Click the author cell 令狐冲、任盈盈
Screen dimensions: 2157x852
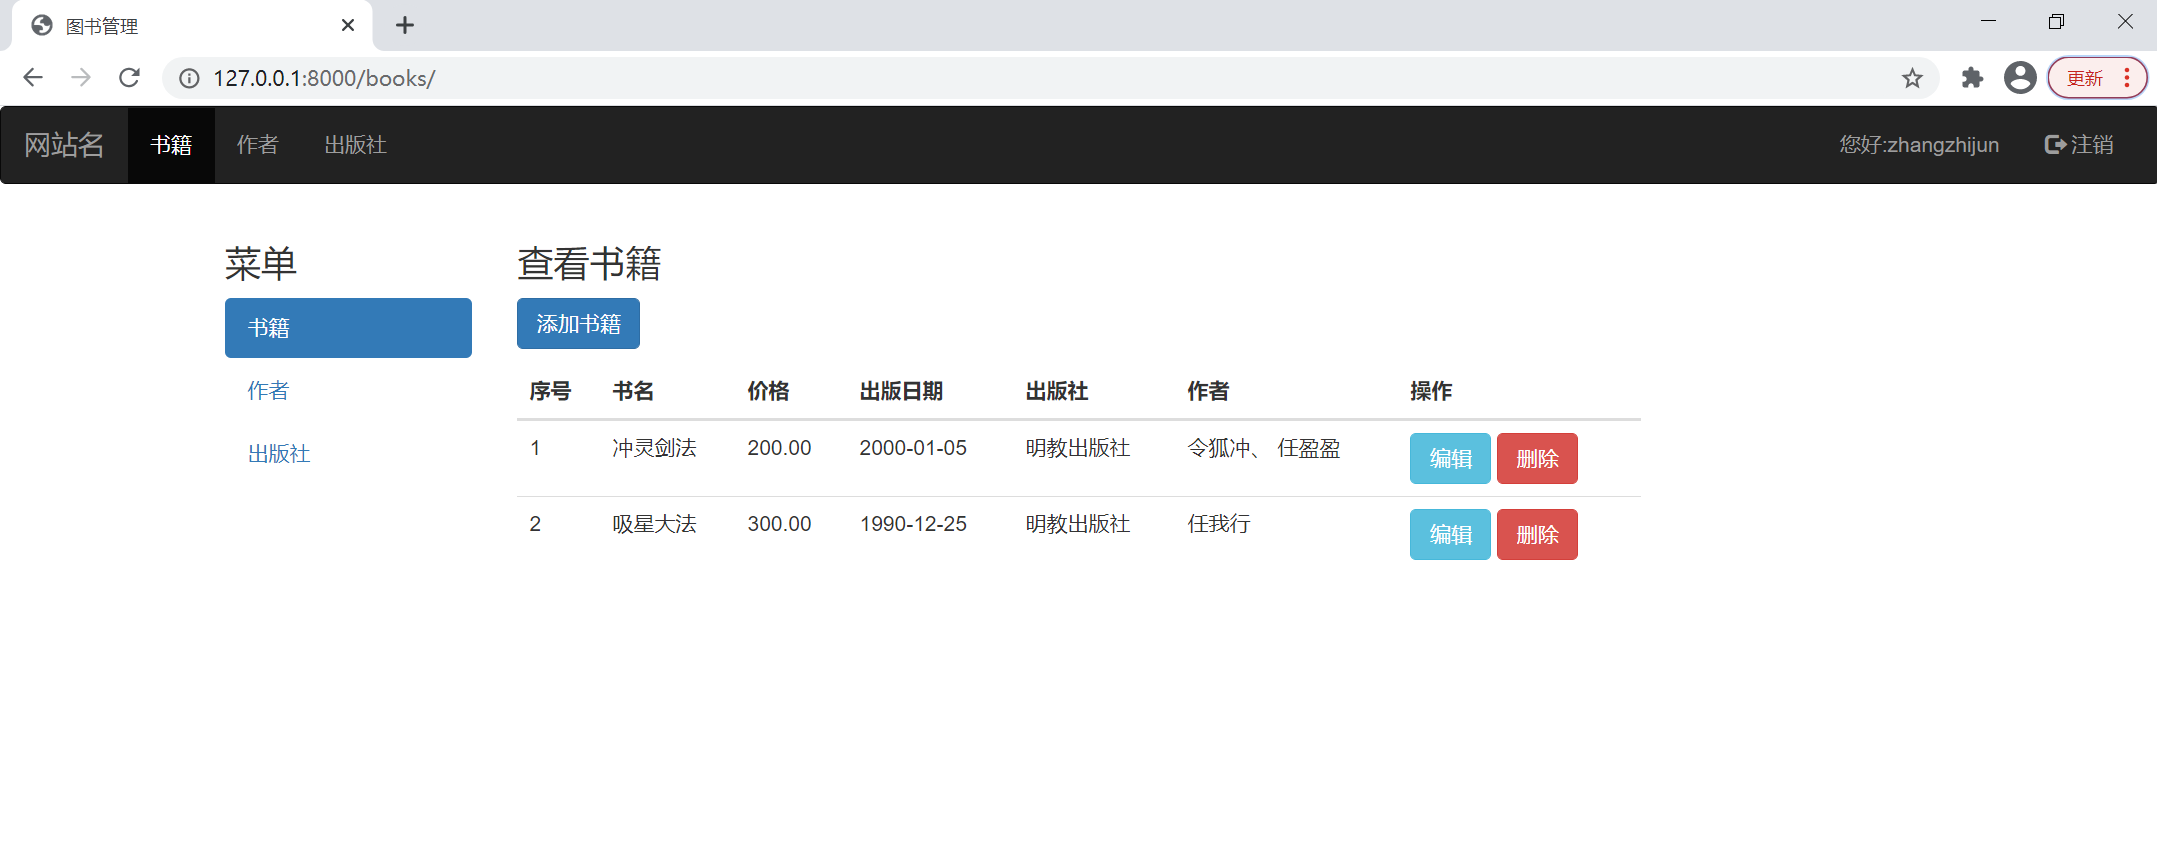pos(1264,448)
